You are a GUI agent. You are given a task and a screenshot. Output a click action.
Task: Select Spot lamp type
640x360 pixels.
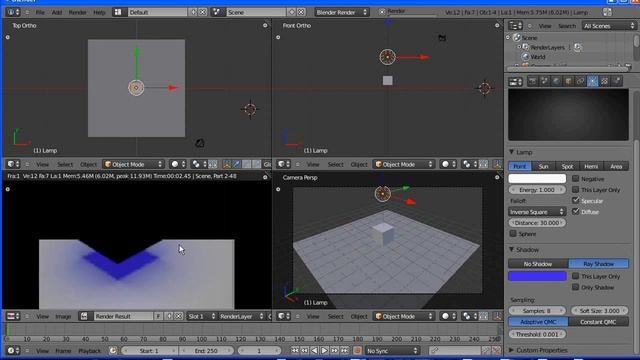click(x=567, y=166)
